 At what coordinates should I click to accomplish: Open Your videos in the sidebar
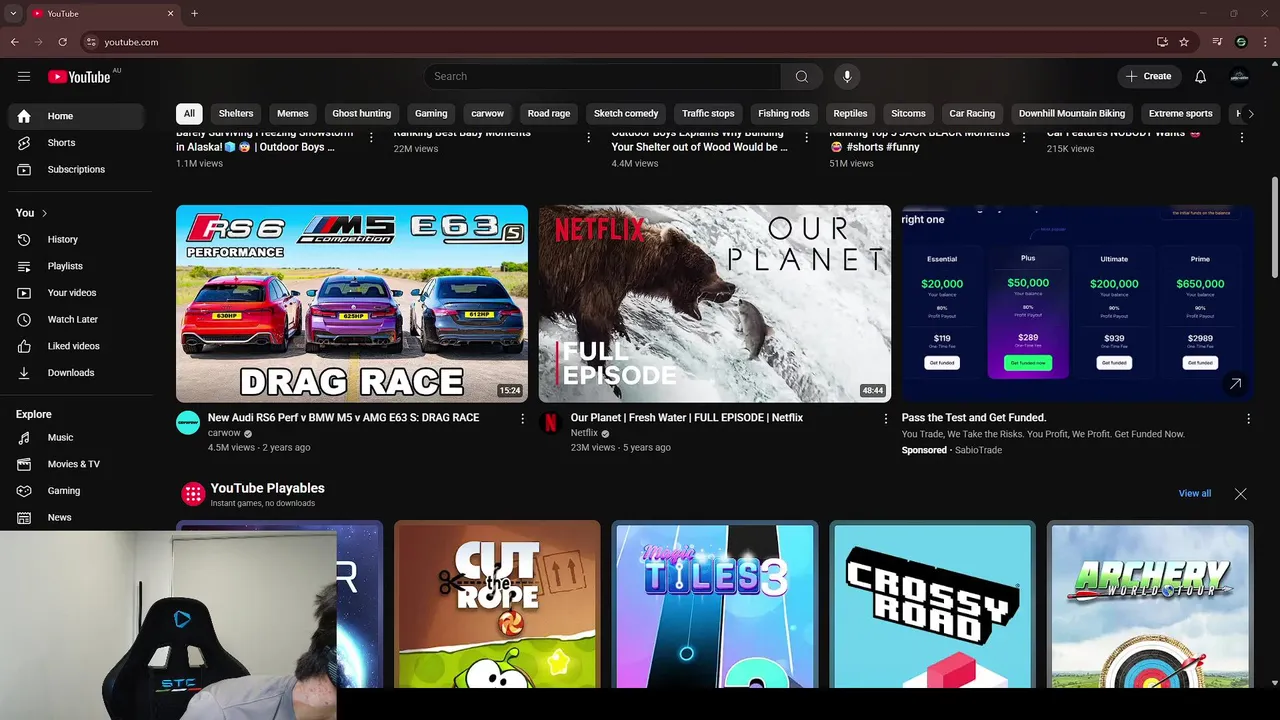[78, 293]
